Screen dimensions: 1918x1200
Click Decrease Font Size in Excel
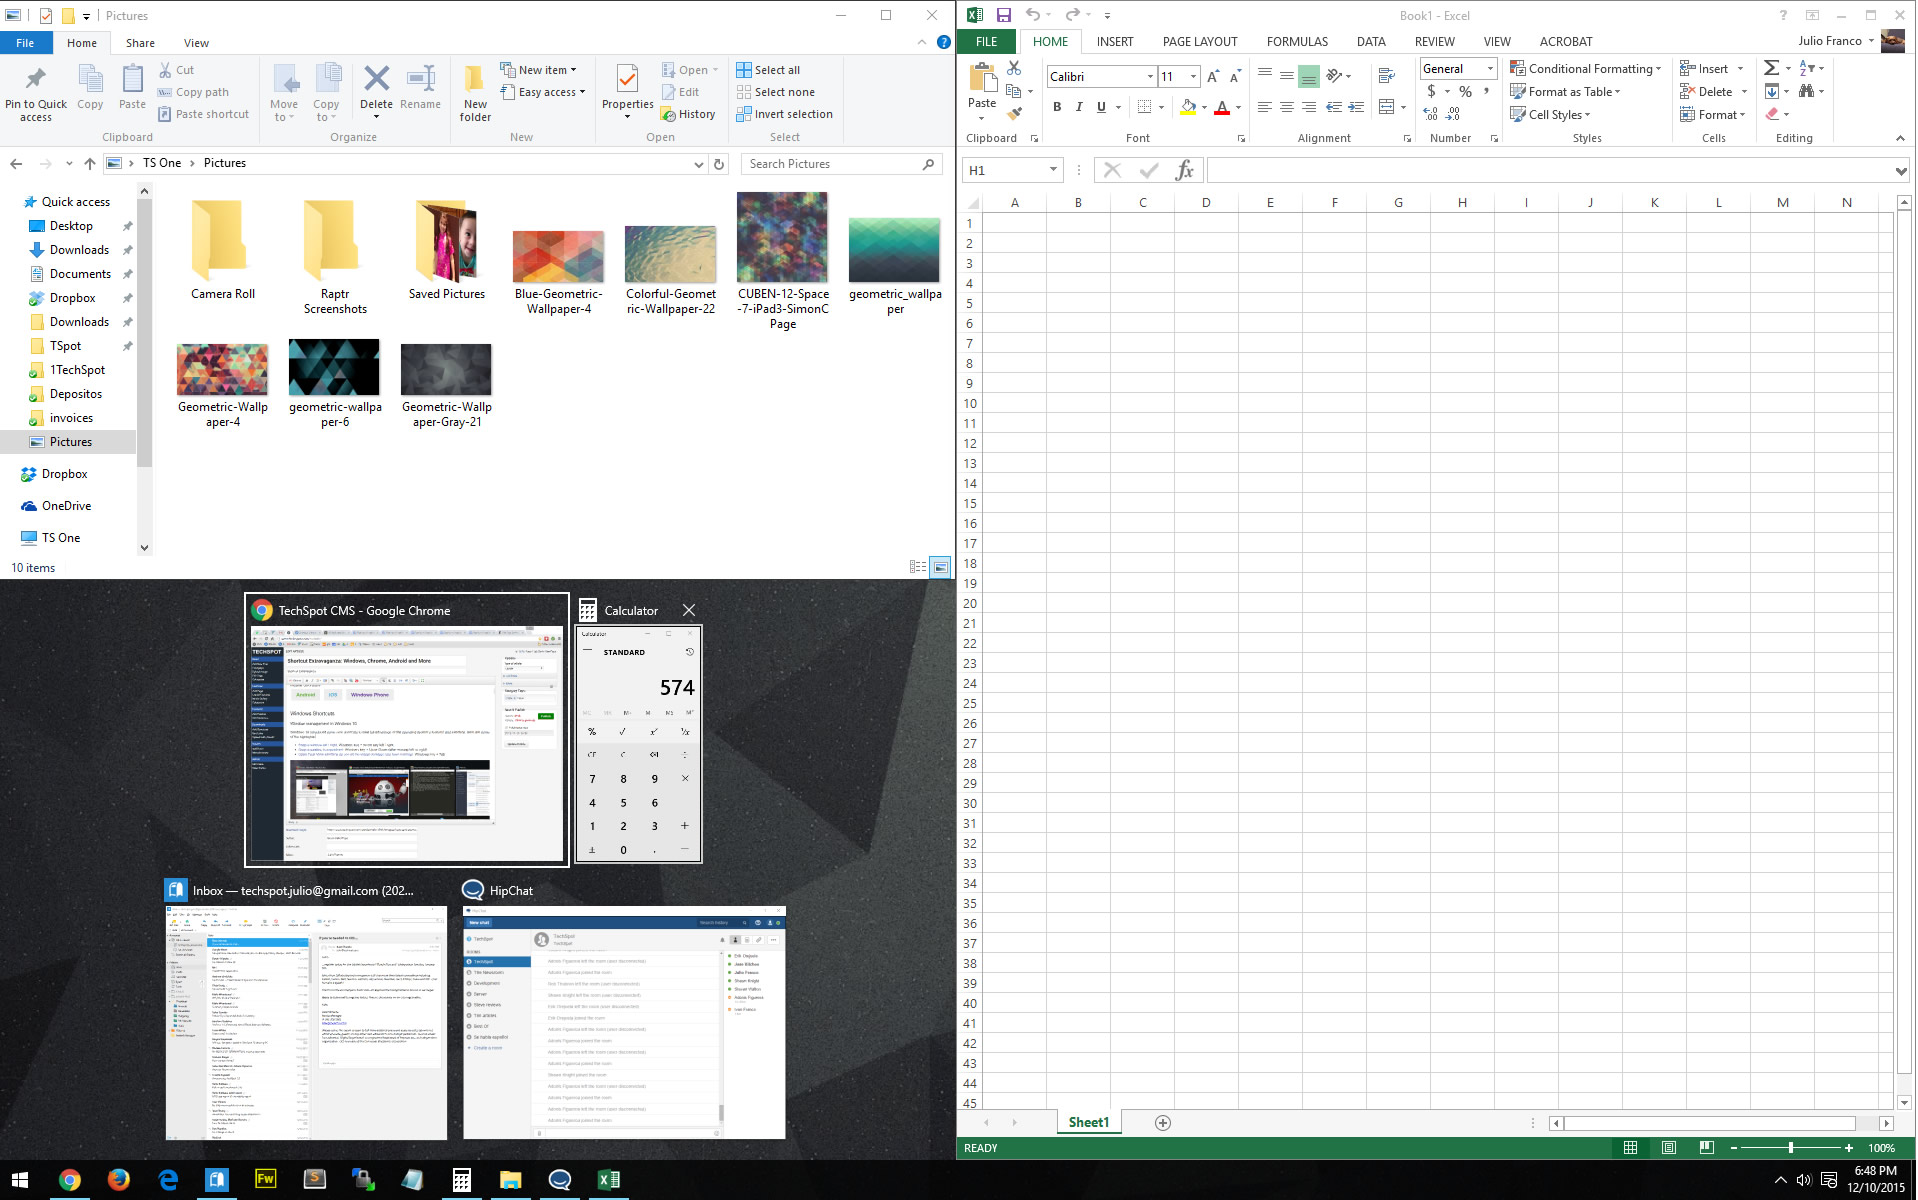tap(1235, 76)
